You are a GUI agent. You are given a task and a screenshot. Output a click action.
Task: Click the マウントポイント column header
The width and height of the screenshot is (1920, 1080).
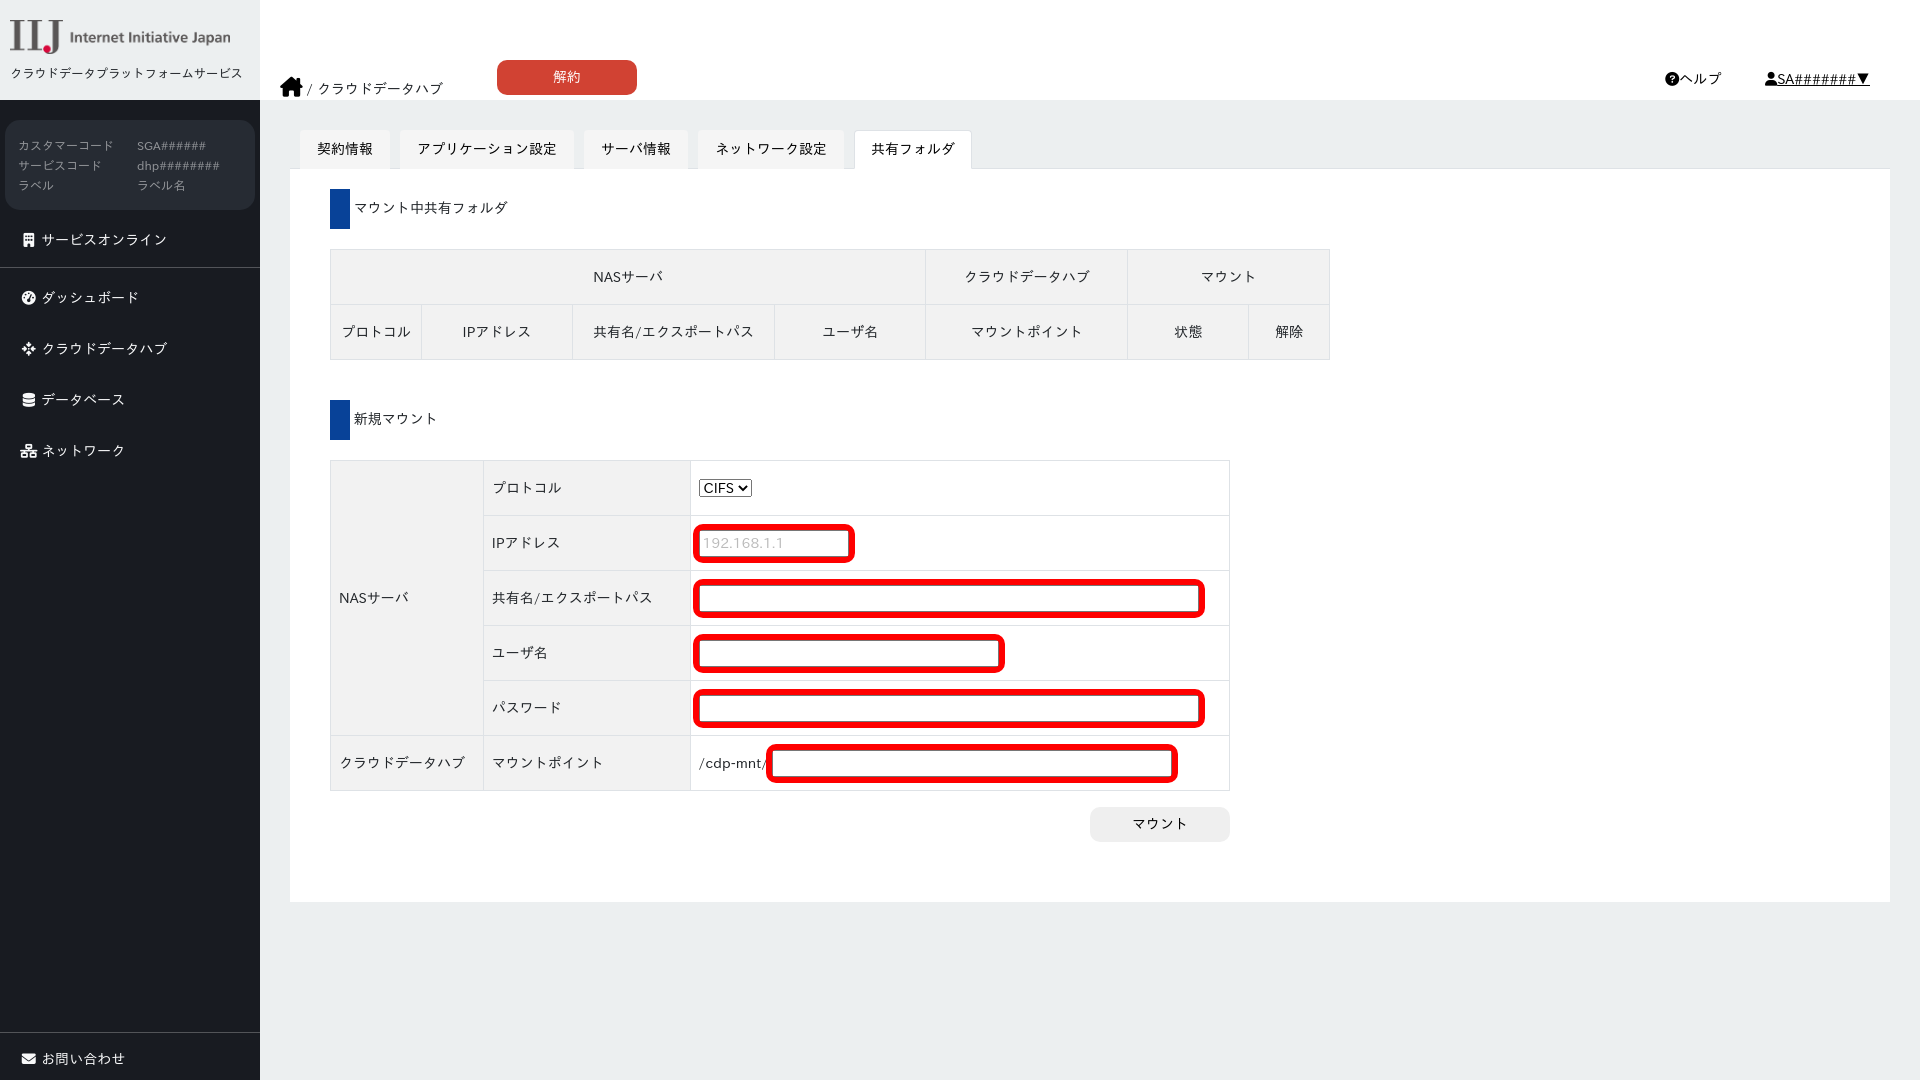coord(1027,332)
